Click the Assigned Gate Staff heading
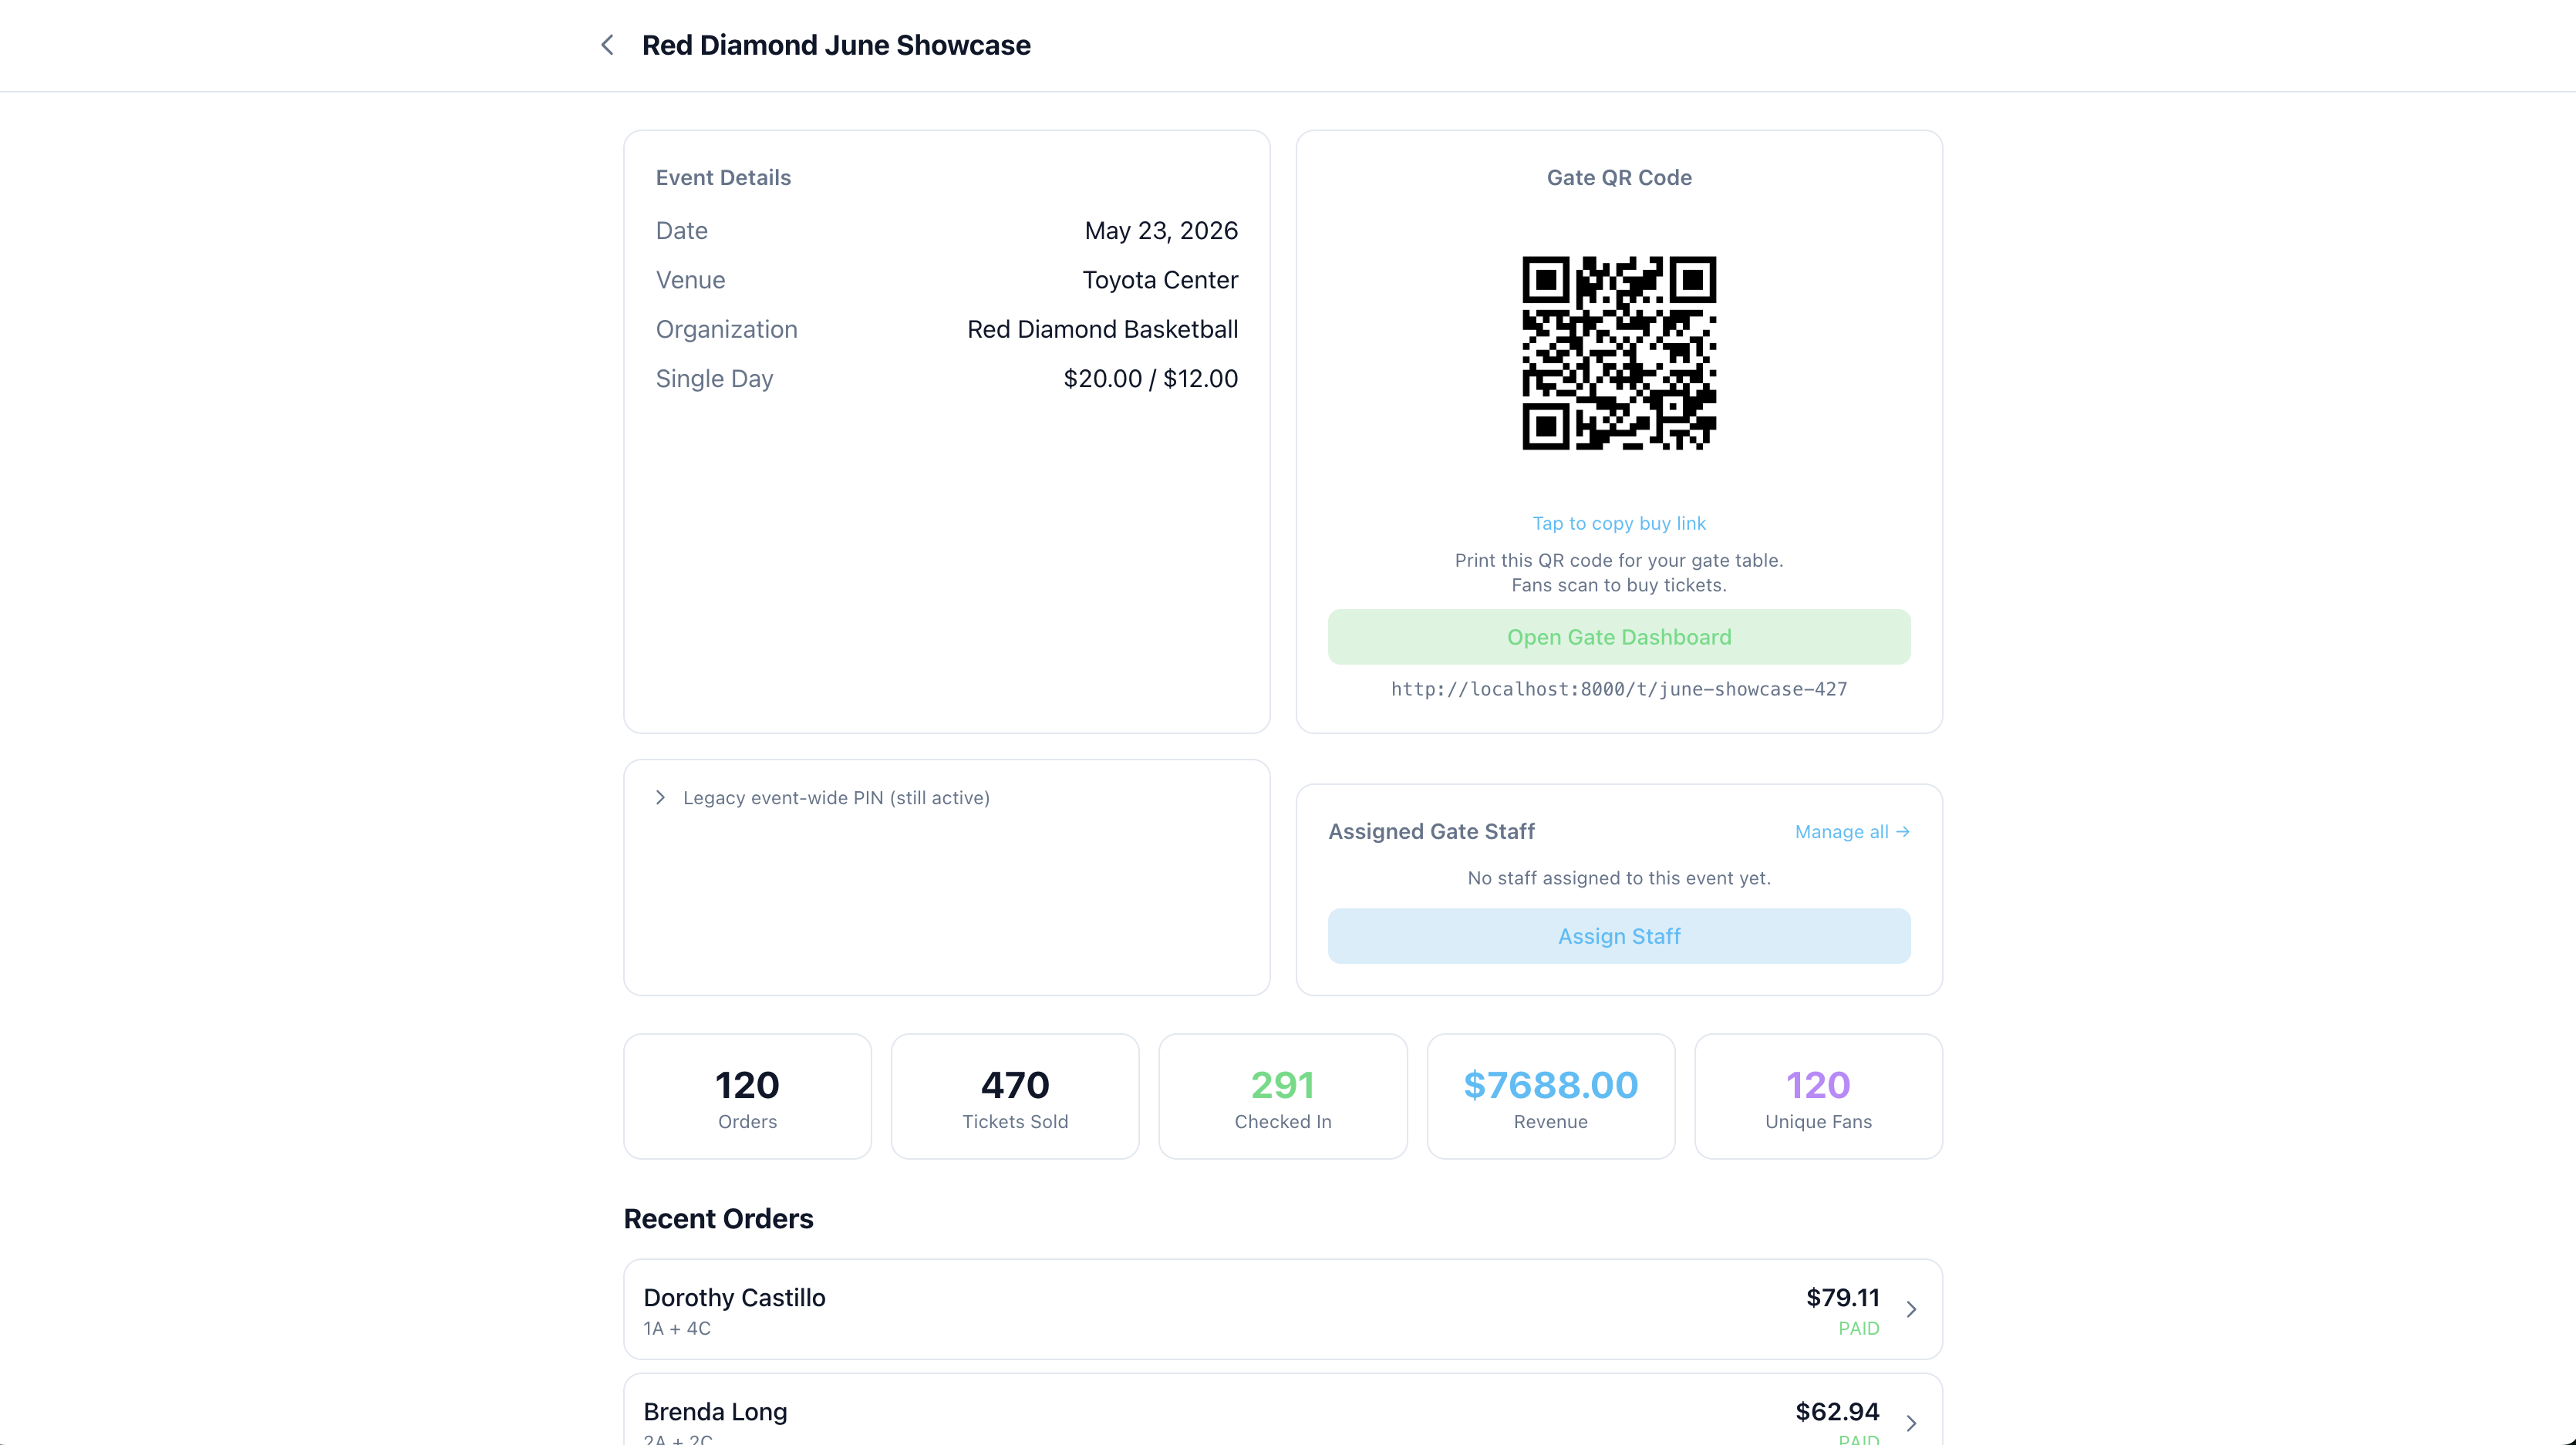 pos(1431,832)
